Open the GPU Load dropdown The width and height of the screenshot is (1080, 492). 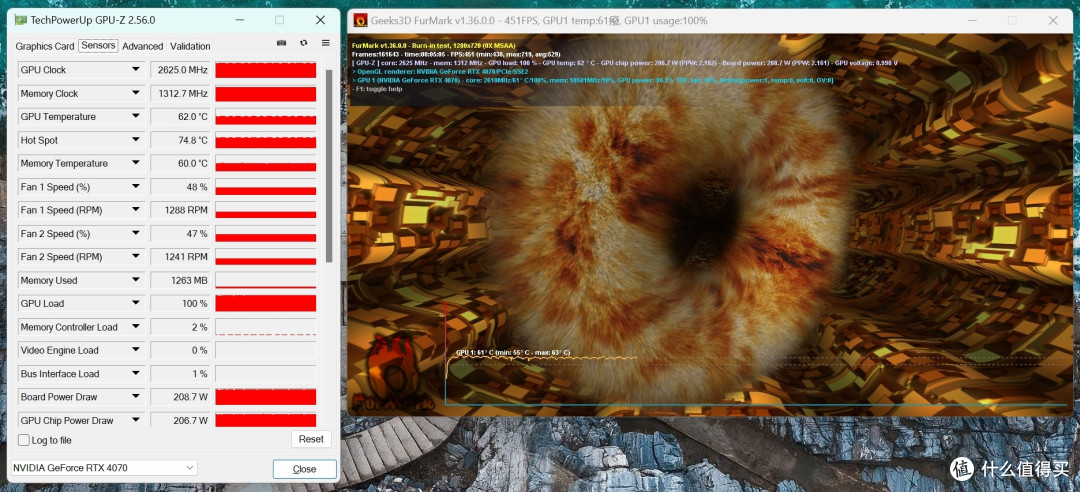[x=136, y=304]
